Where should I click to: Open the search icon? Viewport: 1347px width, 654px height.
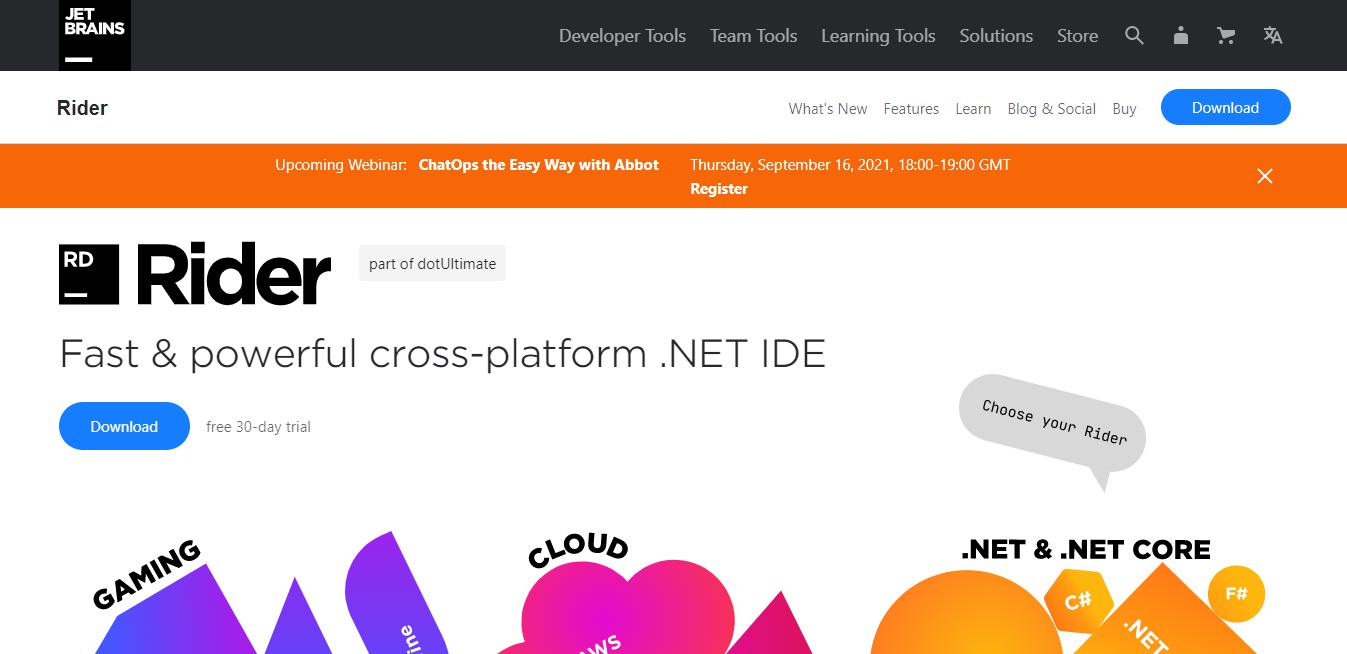[x=1134, y=35]
